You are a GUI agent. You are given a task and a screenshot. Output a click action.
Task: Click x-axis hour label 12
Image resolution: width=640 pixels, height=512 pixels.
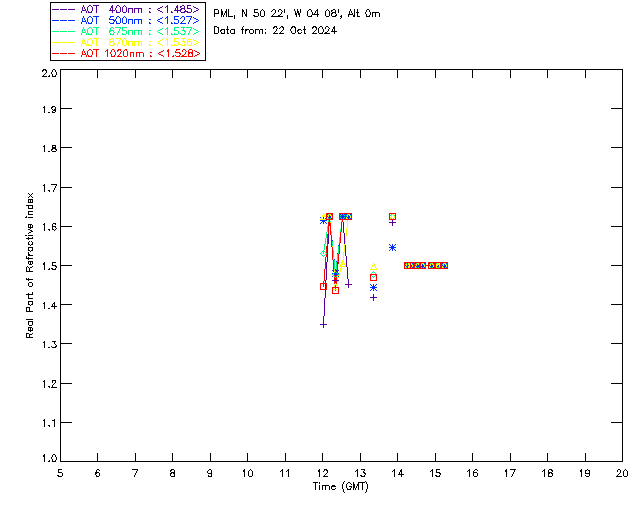(322, 473)
